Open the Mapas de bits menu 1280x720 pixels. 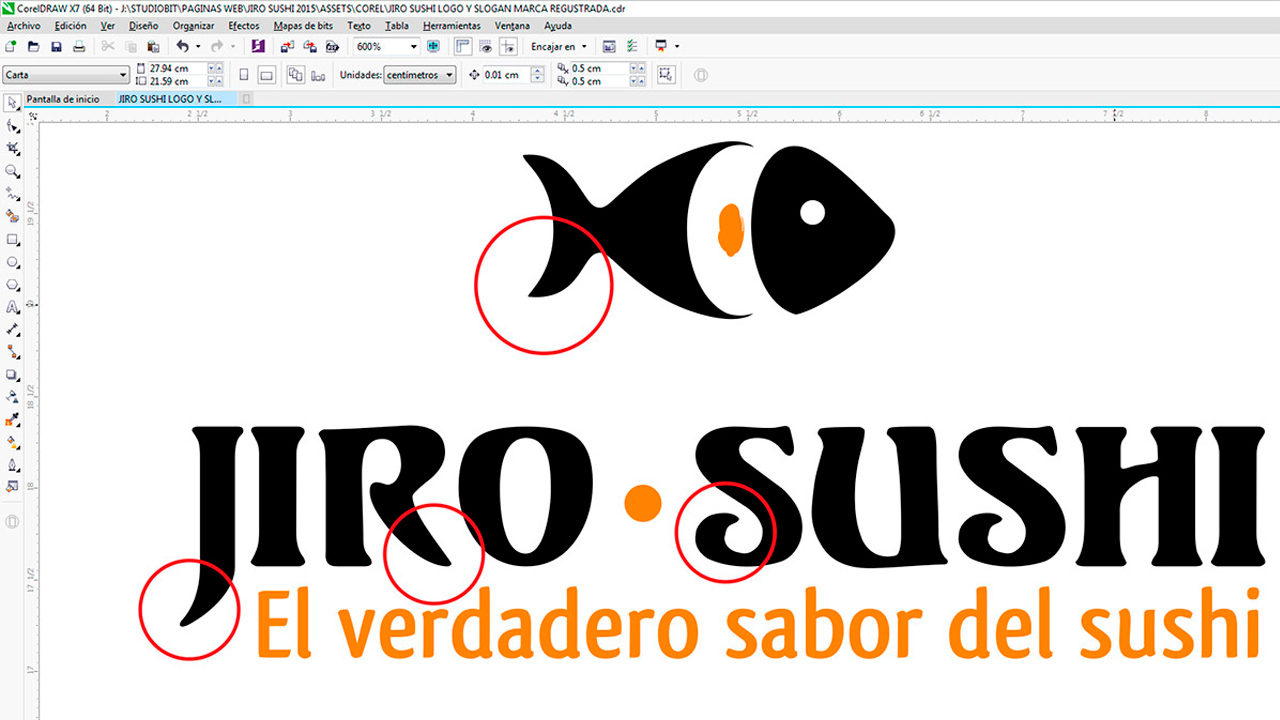click(305, 25)
